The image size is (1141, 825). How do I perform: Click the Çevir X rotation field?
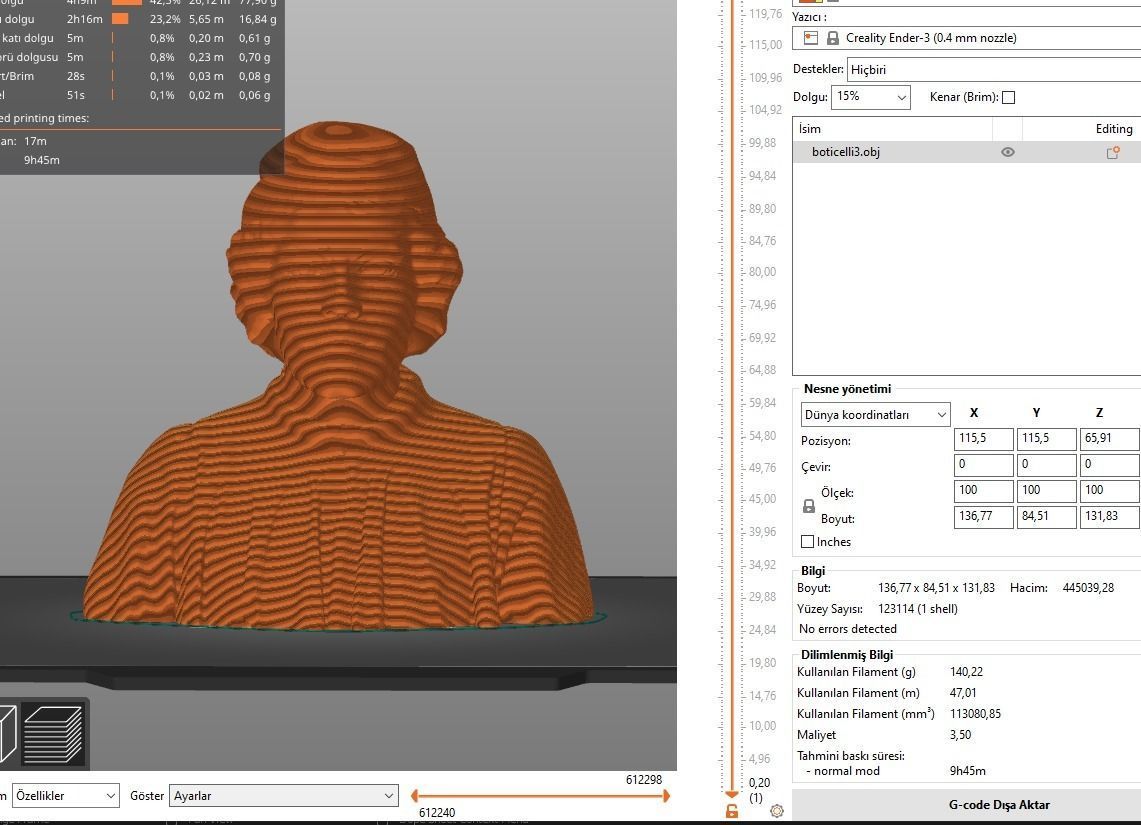(984, 465)
